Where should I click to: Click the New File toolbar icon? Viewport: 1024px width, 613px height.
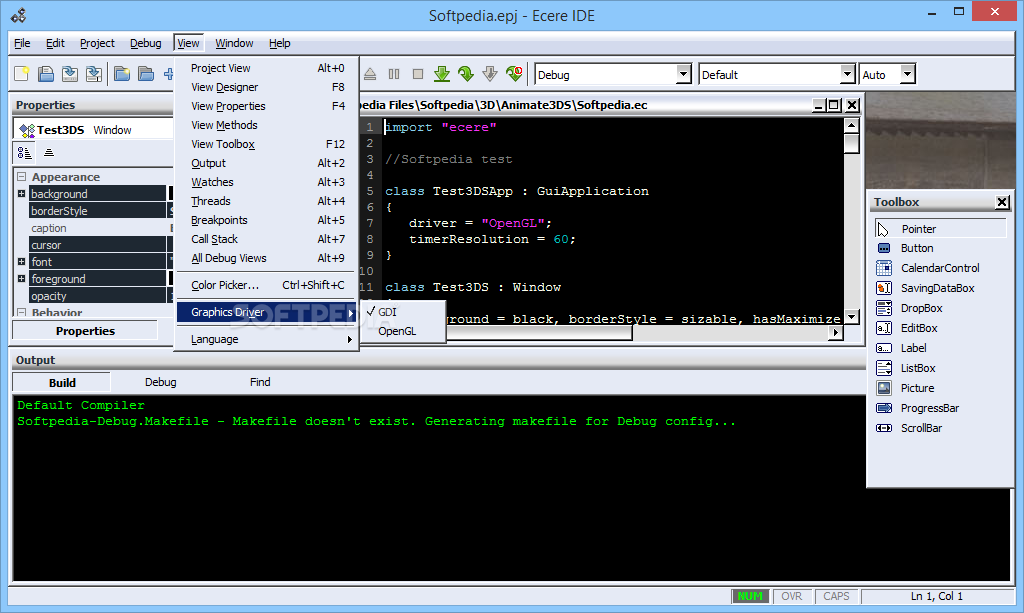[22, 74]
